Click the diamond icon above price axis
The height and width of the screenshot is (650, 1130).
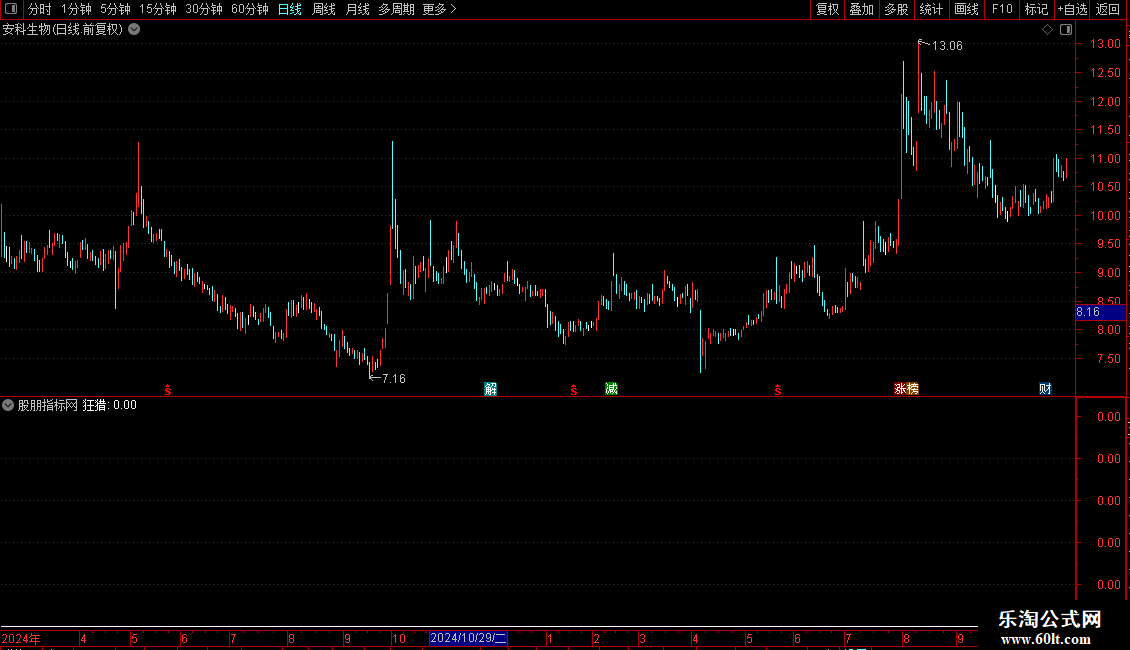[x=1047, y=30]
